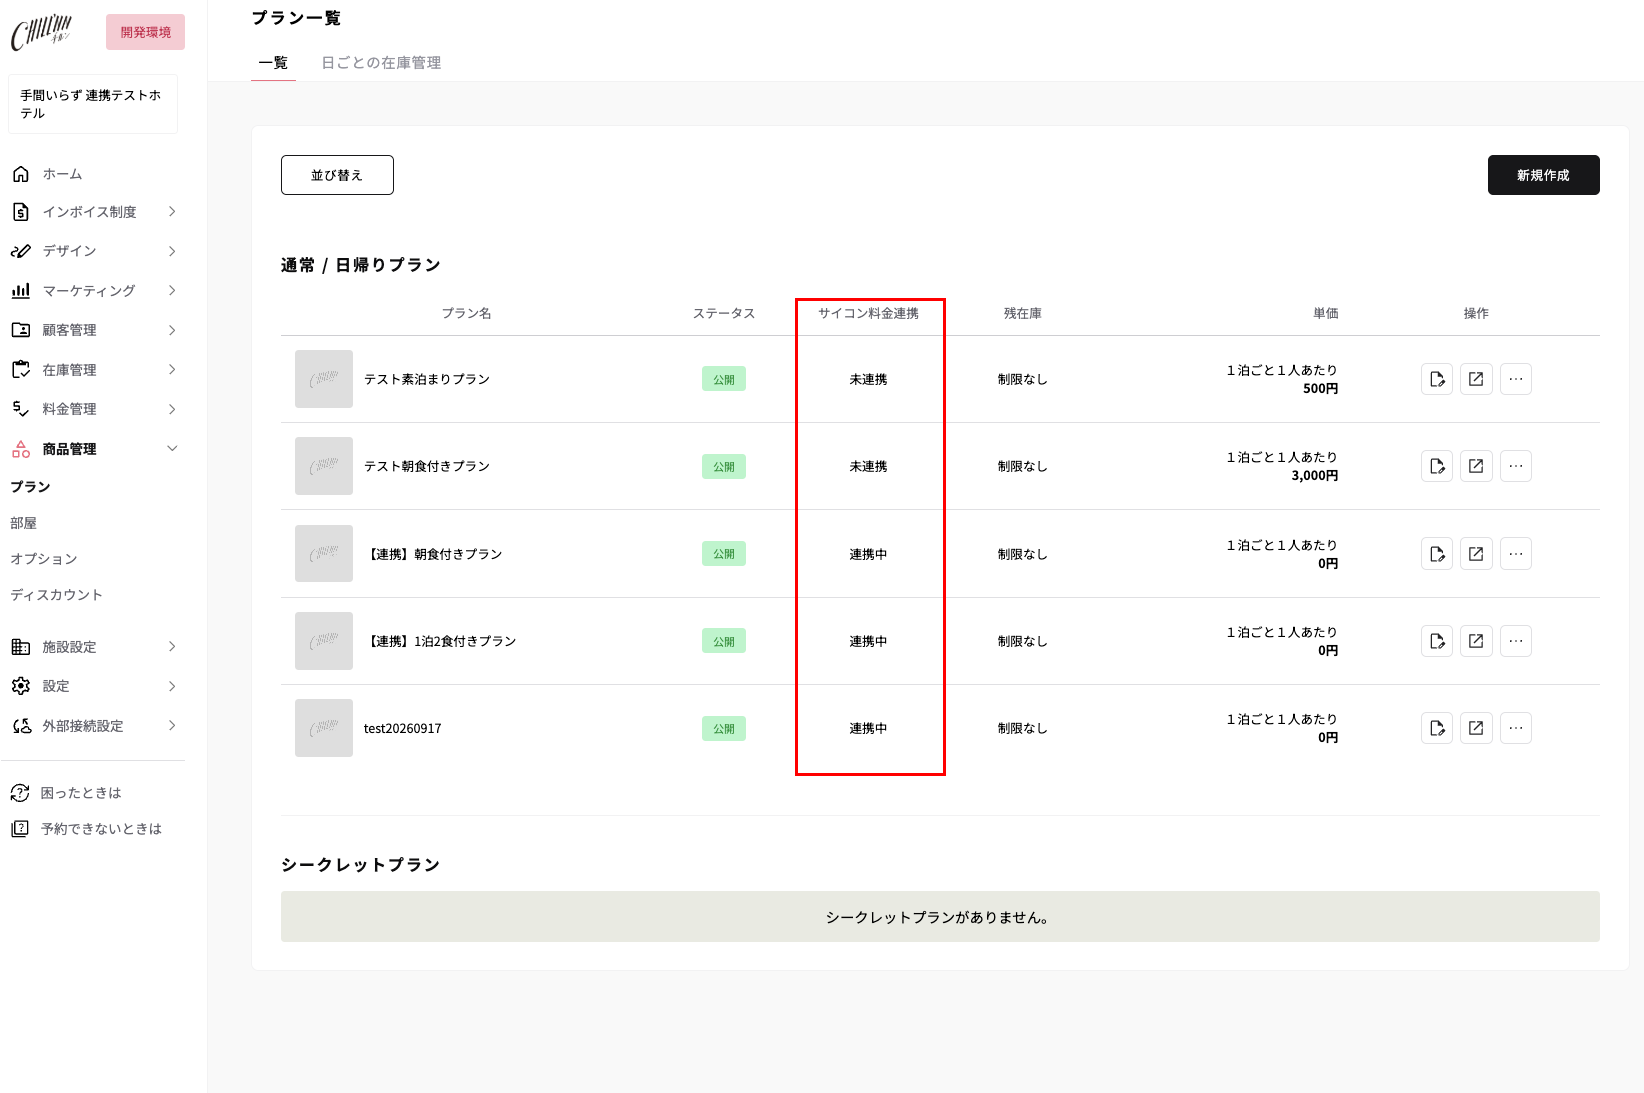Viewport: 1644px width, 1093px height.
Task: Expand the デザイン menu chevron
Action: tap(172, 251)
